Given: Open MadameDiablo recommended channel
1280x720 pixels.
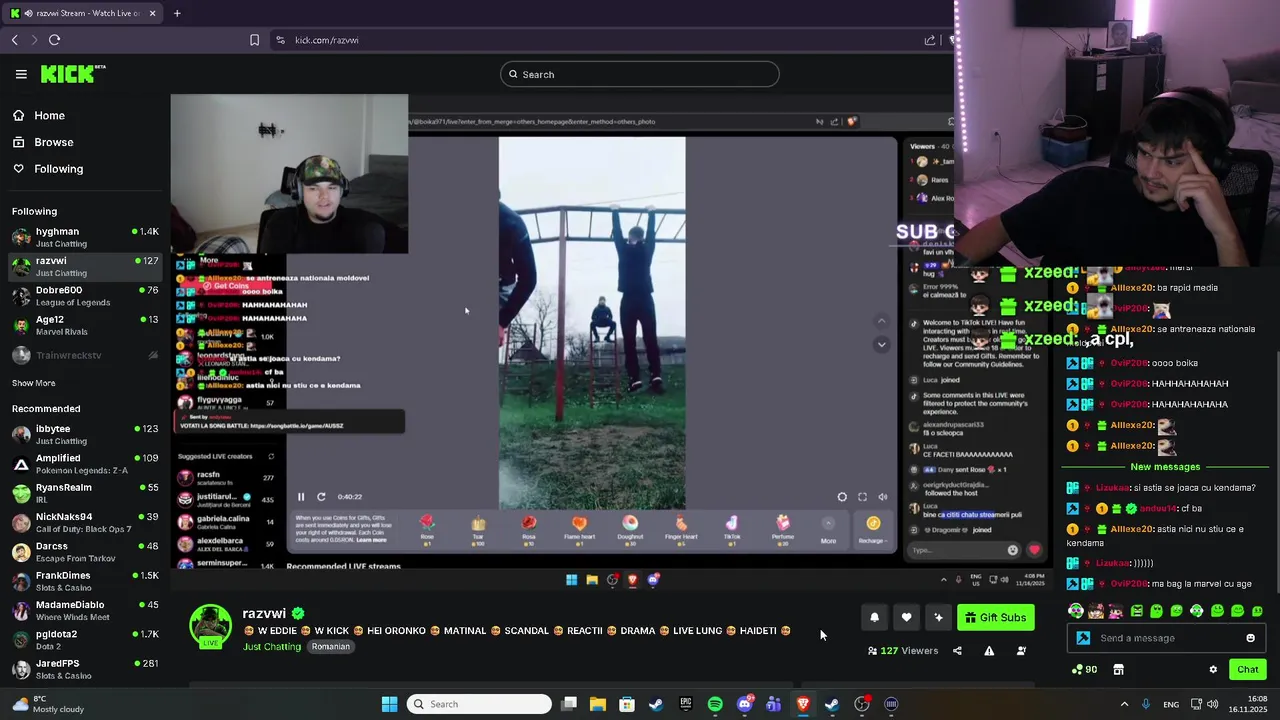Looking at the screenshot, I should tap(85, 610).
